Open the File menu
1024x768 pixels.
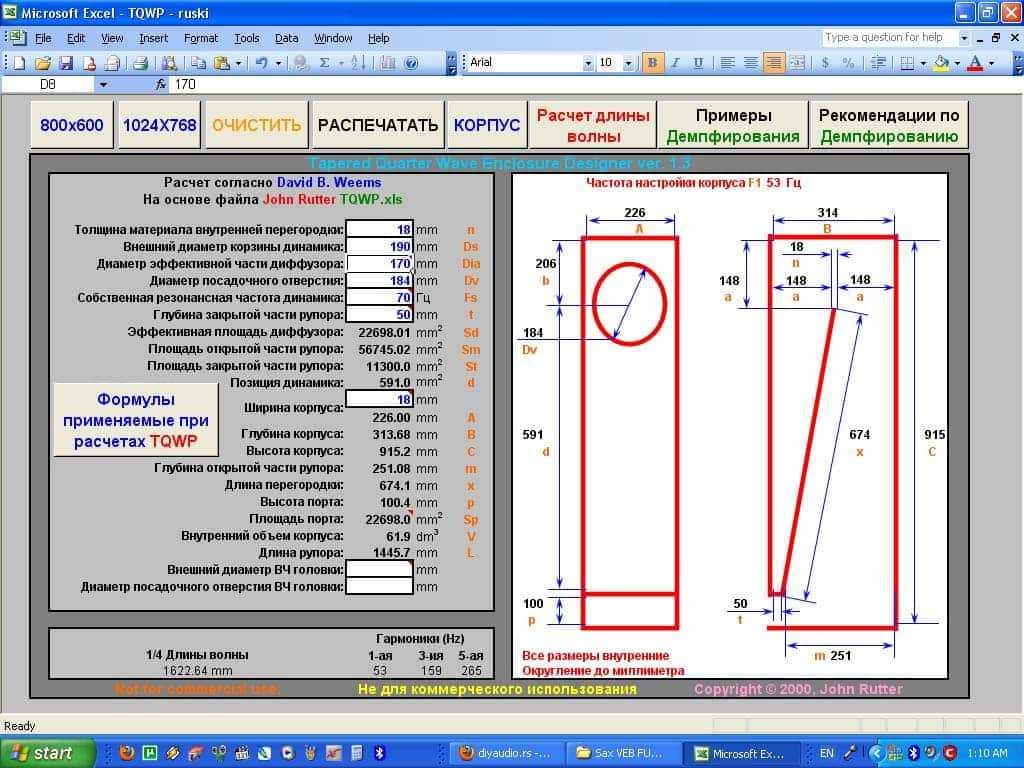(43, 38)
